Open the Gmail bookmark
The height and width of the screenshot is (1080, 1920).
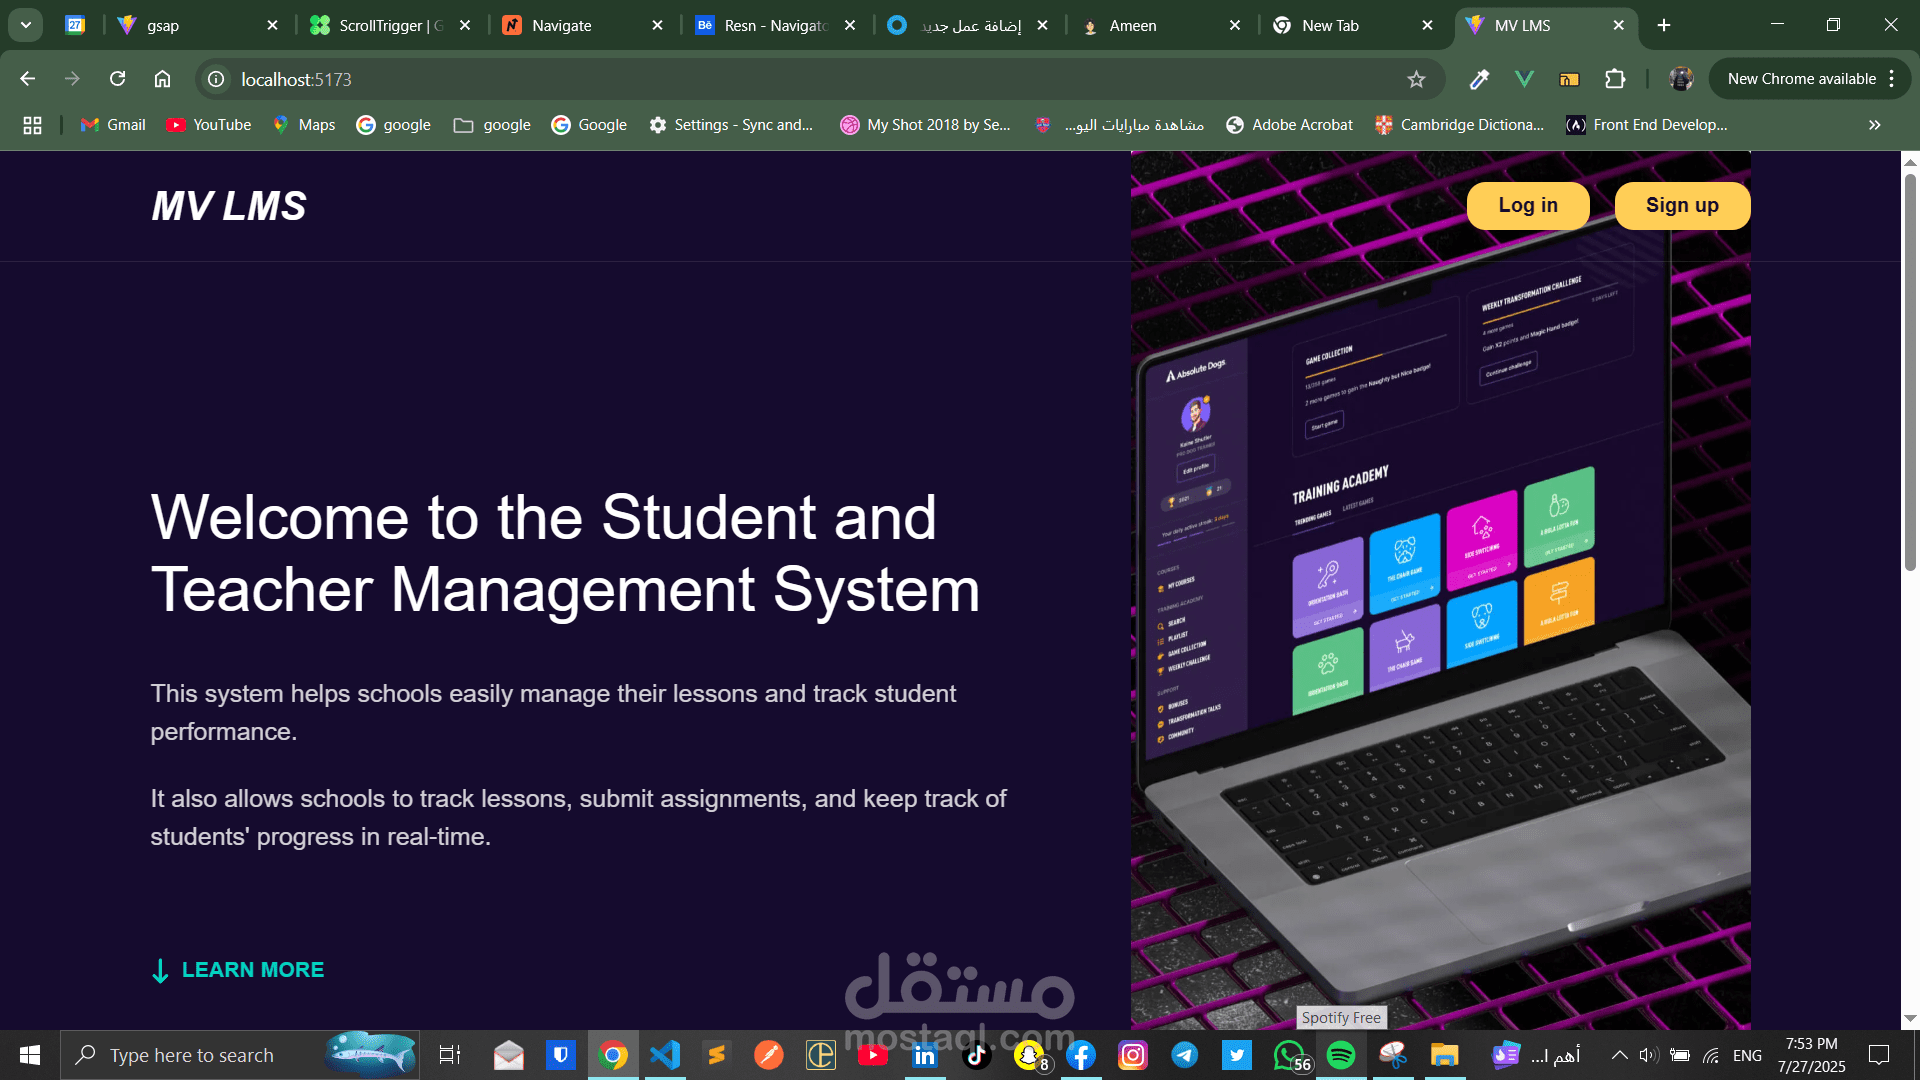coord(113,125)
